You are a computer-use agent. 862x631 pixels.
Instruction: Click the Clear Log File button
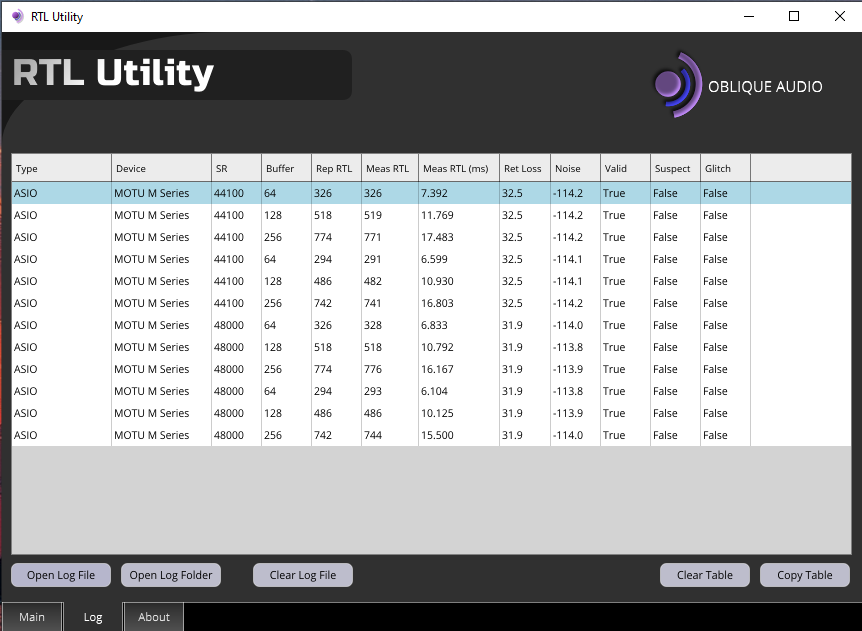(302, 575)
